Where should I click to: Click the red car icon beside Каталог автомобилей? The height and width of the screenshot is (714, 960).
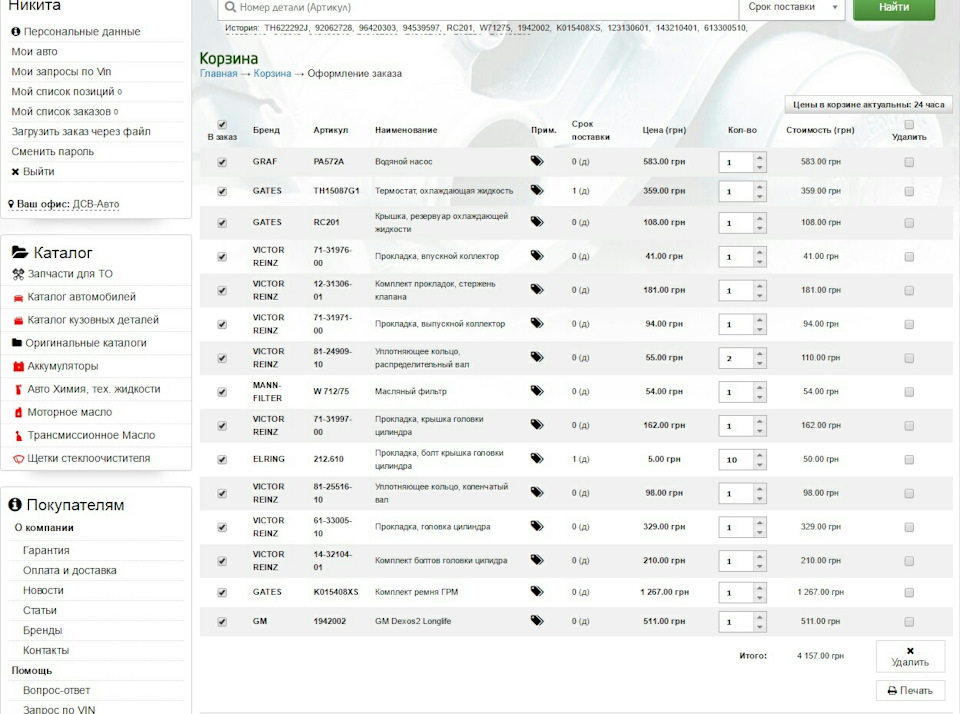point(18,298)
